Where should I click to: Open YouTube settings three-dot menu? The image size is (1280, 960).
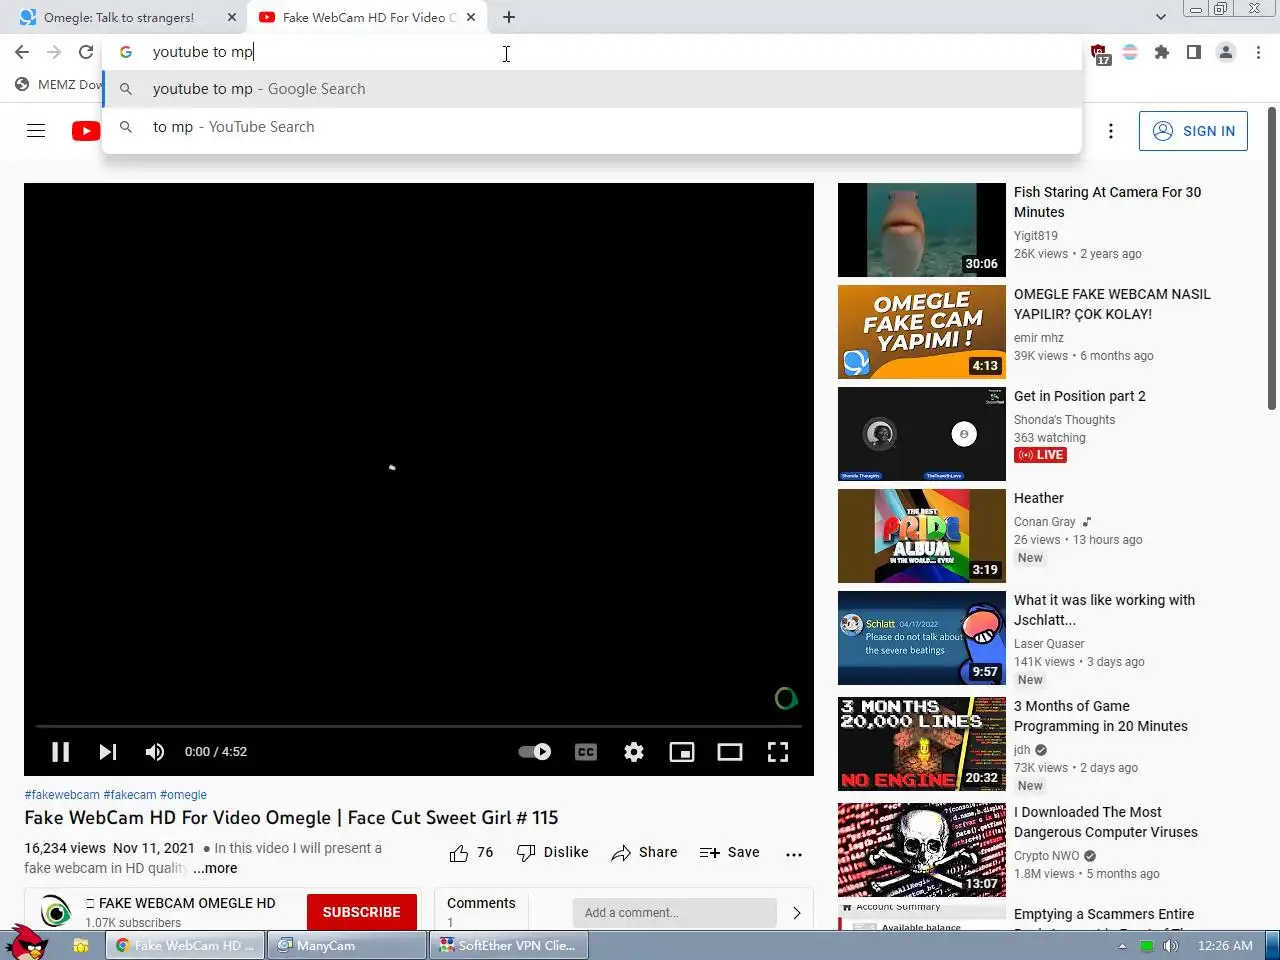[x=1111, y=131]
